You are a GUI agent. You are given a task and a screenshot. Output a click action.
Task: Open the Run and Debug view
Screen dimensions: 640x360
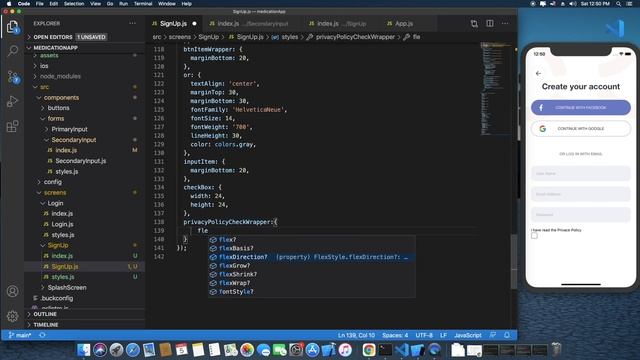pyautogui.click(x=13, y=101)
